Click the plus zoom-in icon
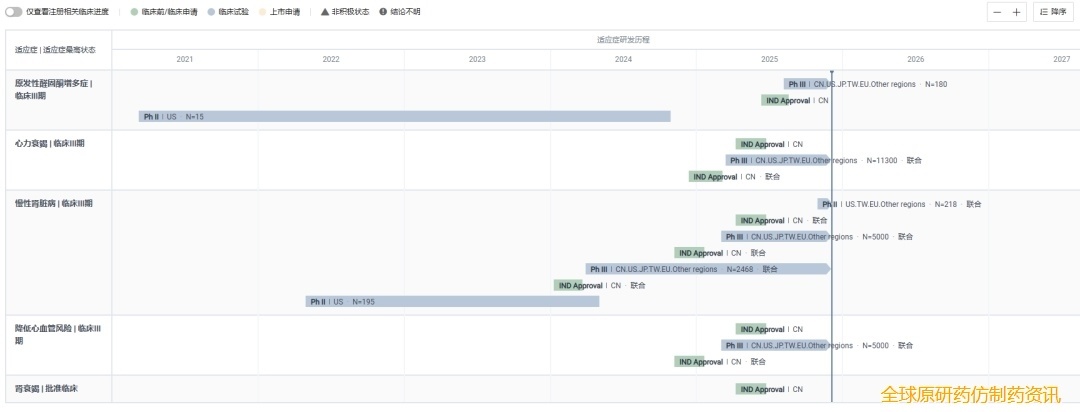 click(x=1016, y=12)
